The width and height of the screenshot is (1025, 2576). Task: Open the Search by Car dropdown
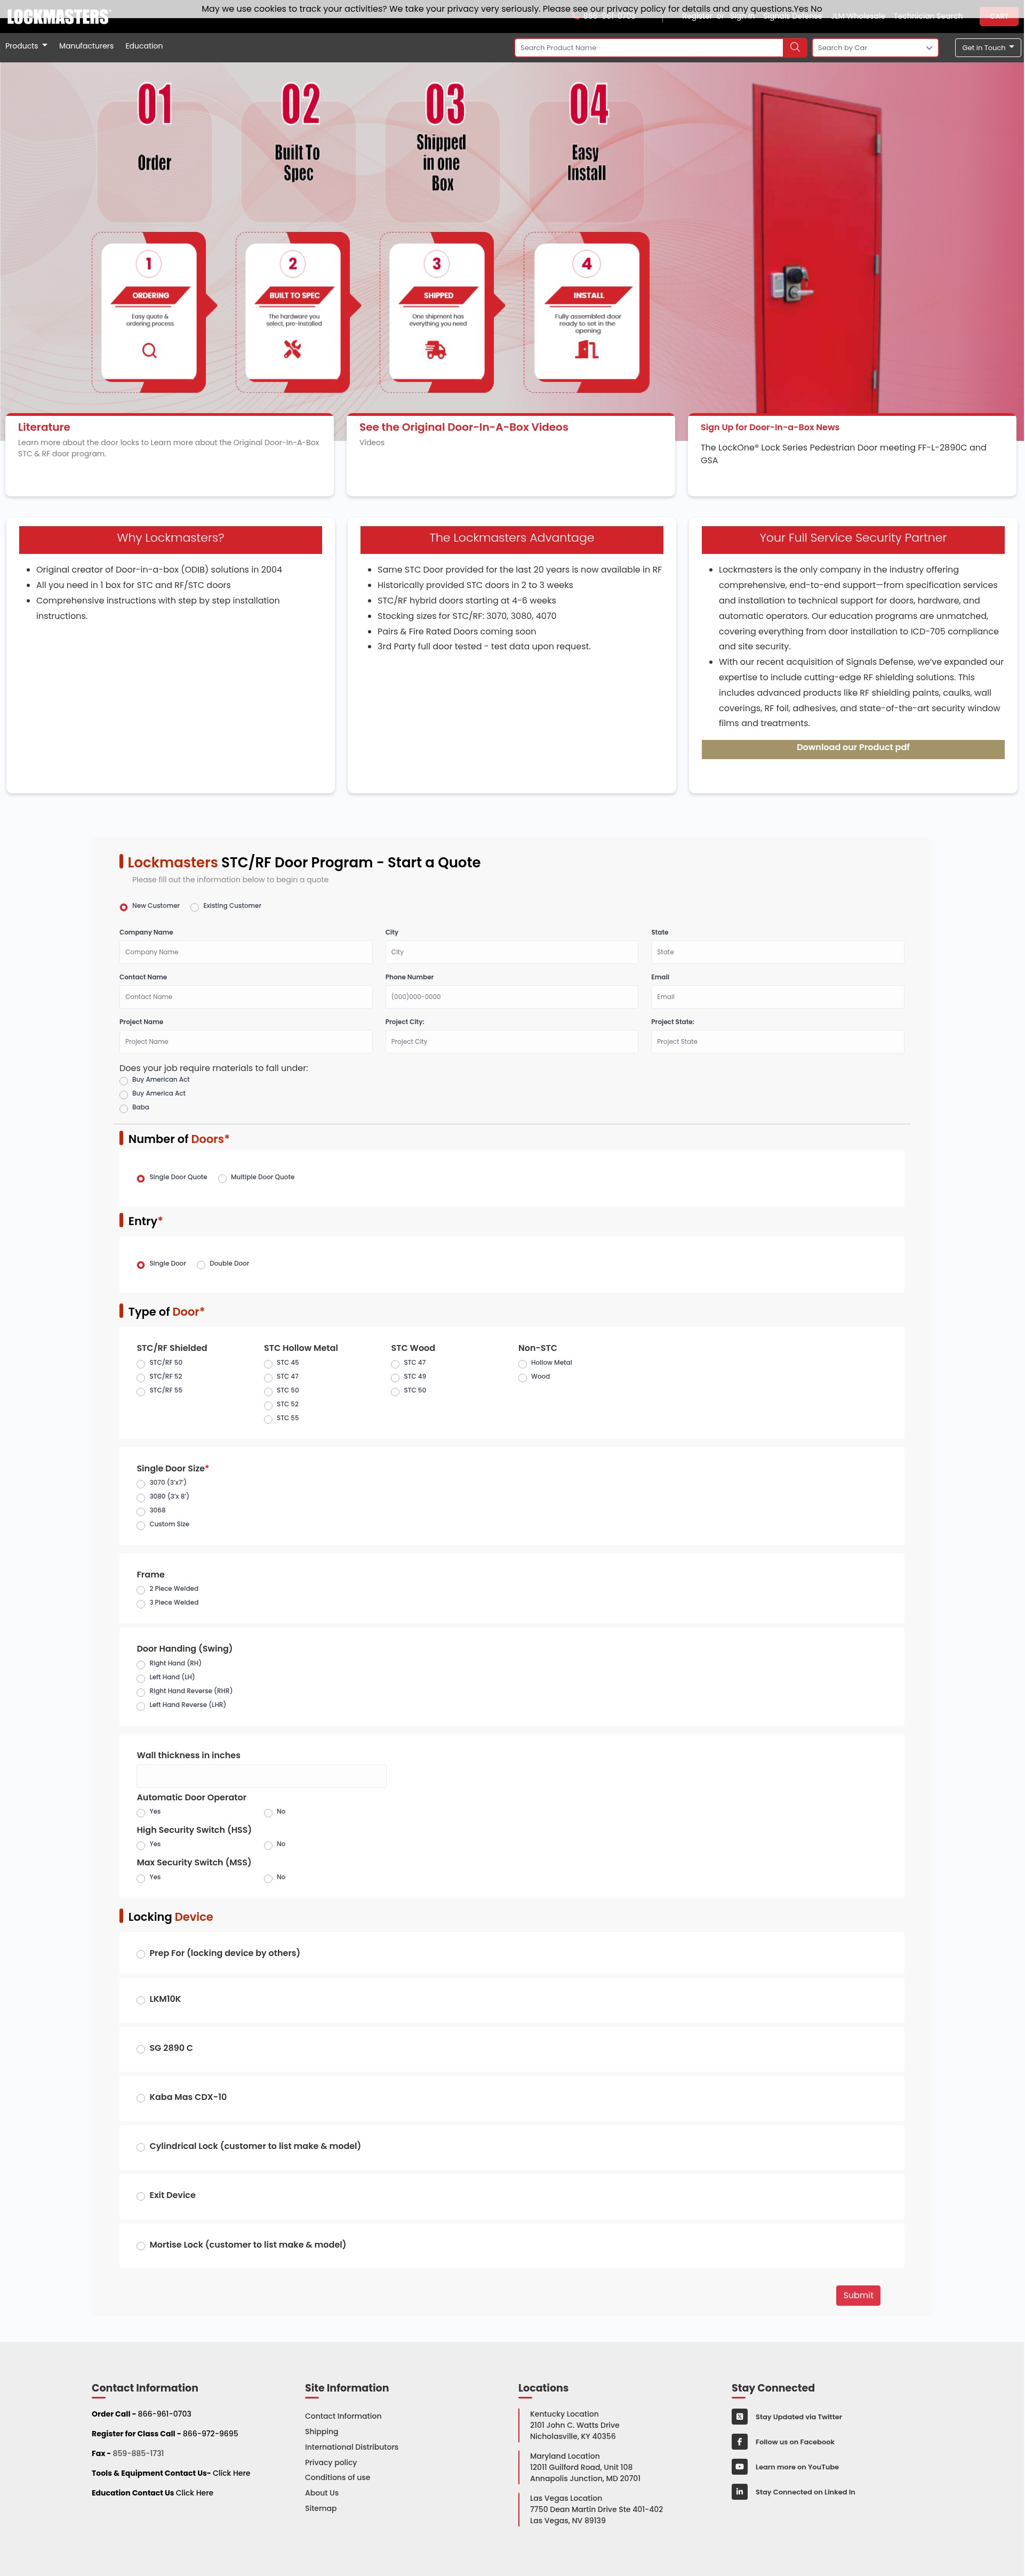coord(875,47)
